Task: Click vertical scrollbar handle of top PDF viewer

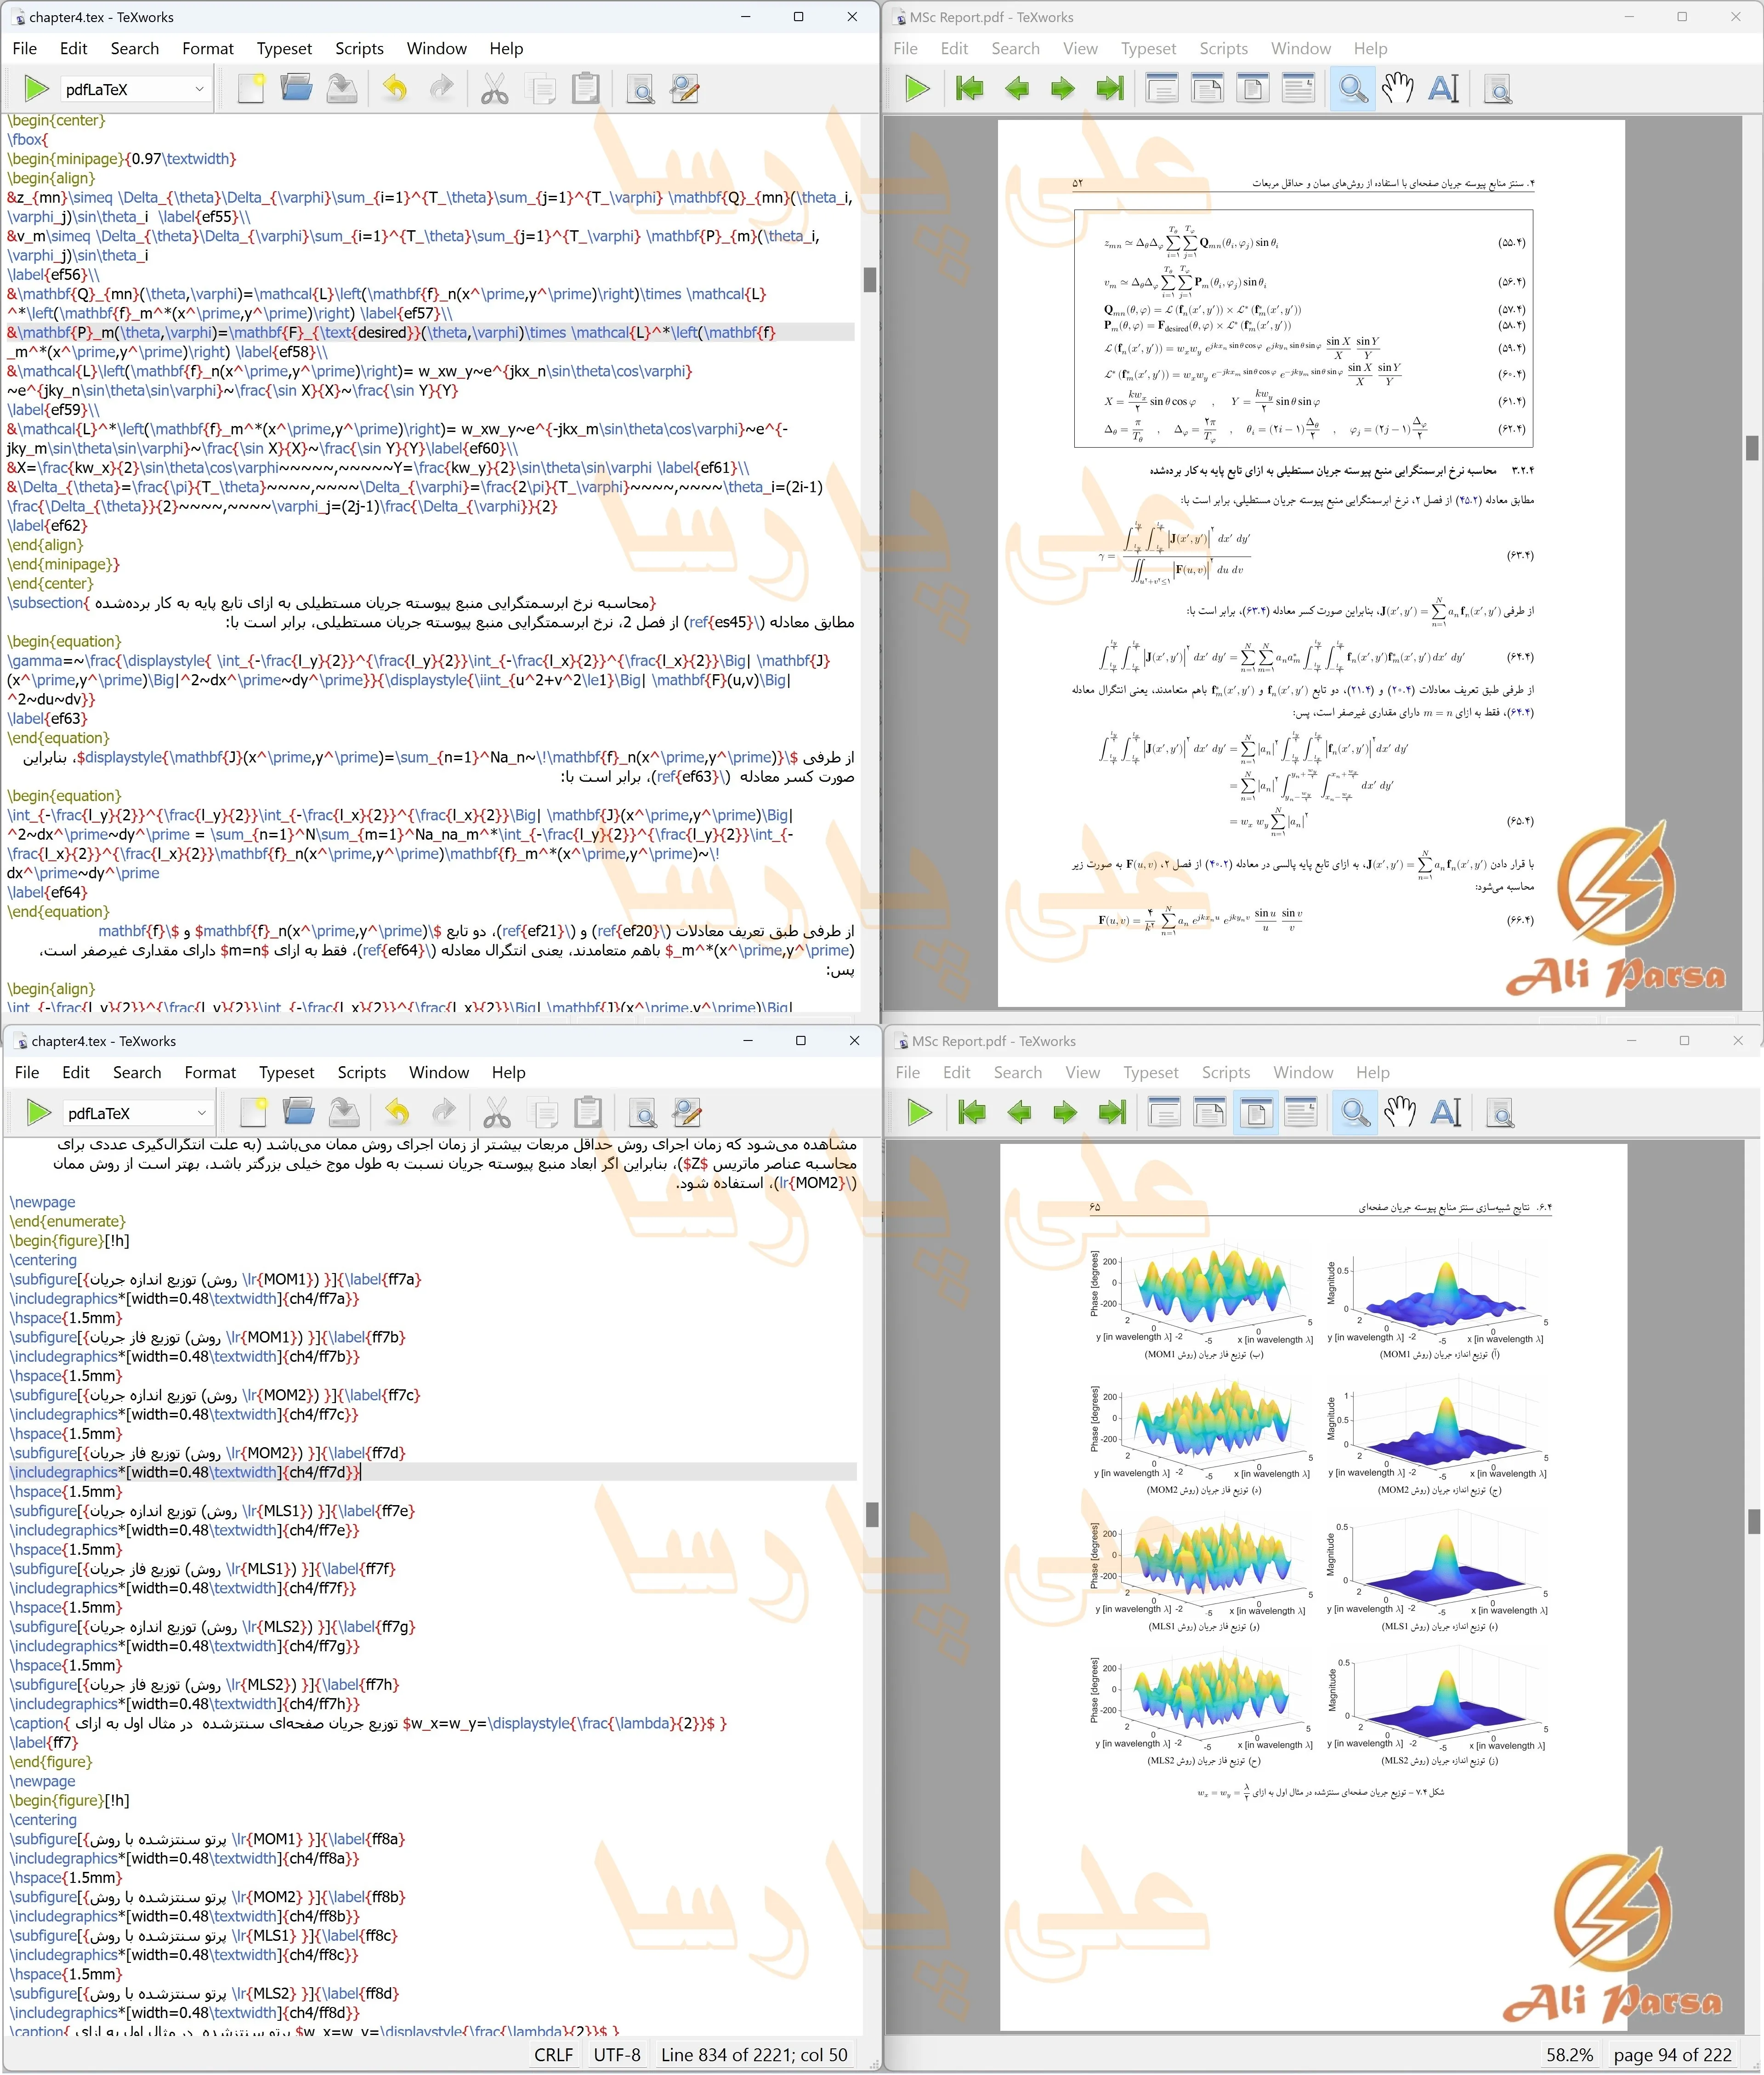Action: 1752,447
